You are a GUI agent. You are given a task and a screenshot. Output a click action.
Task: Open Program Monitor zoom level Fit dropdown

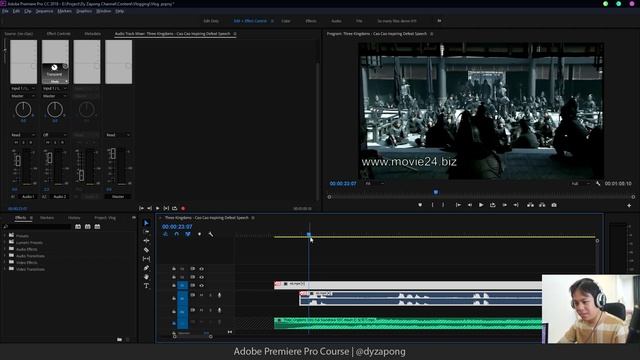374,184
